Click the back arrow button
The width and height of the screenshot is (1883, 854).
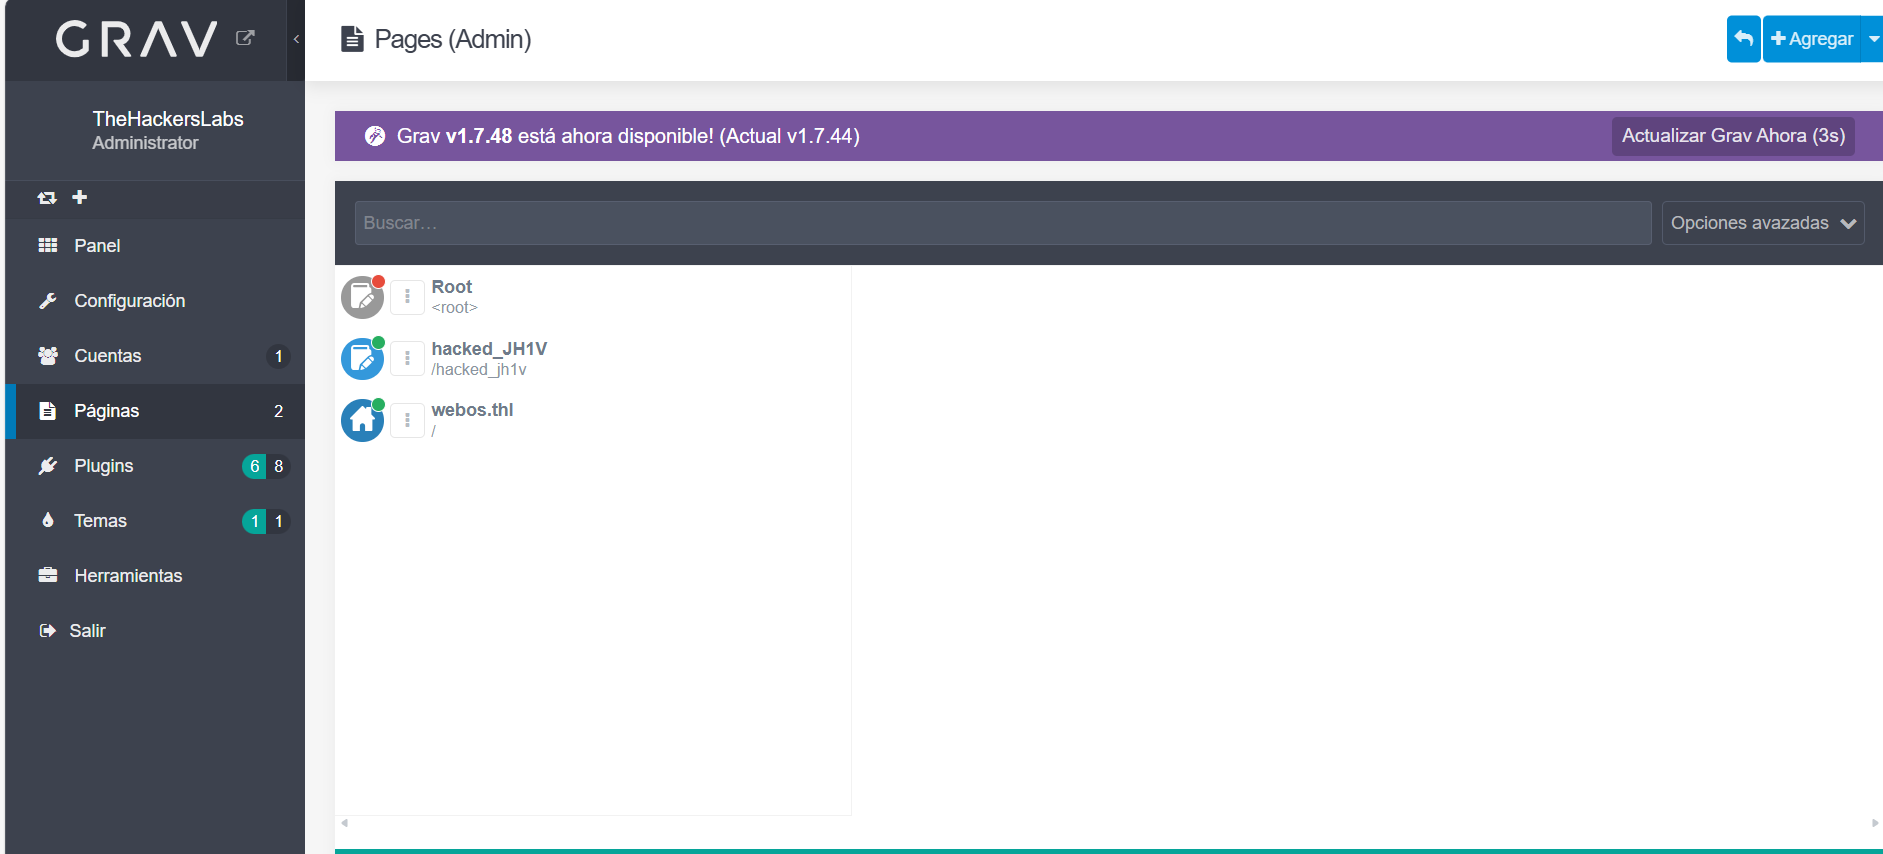pos(1743,39)
